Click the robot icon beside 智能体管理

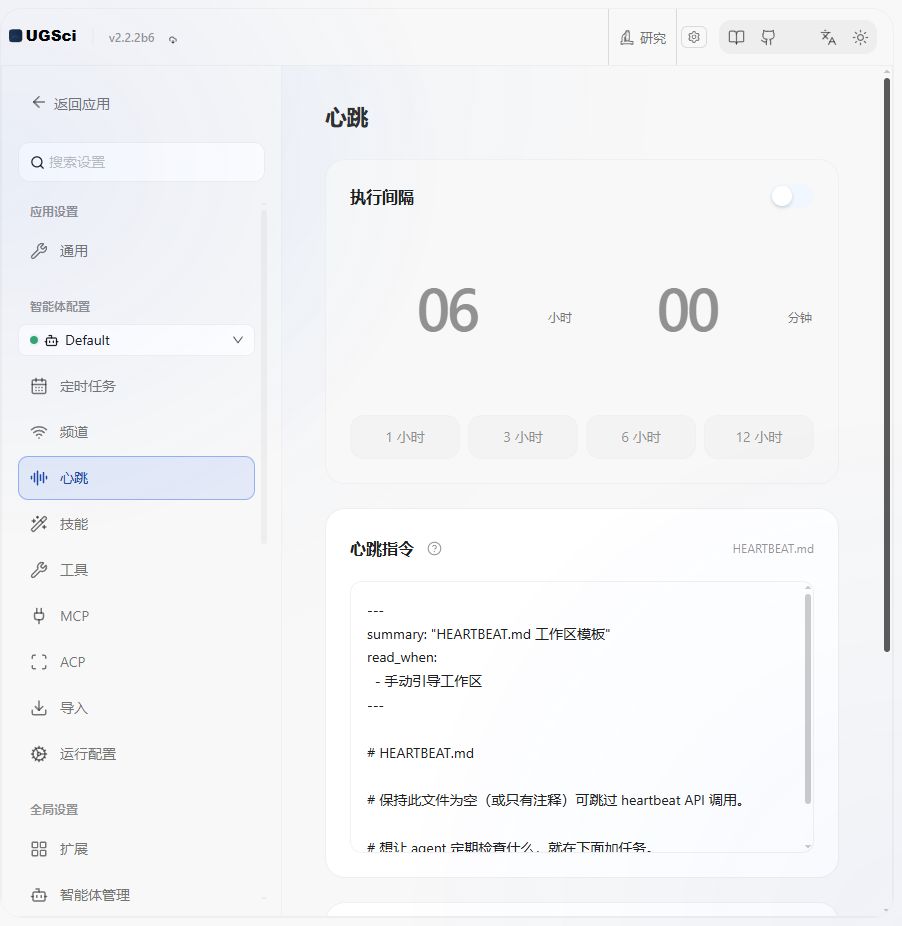pos(39,895)
